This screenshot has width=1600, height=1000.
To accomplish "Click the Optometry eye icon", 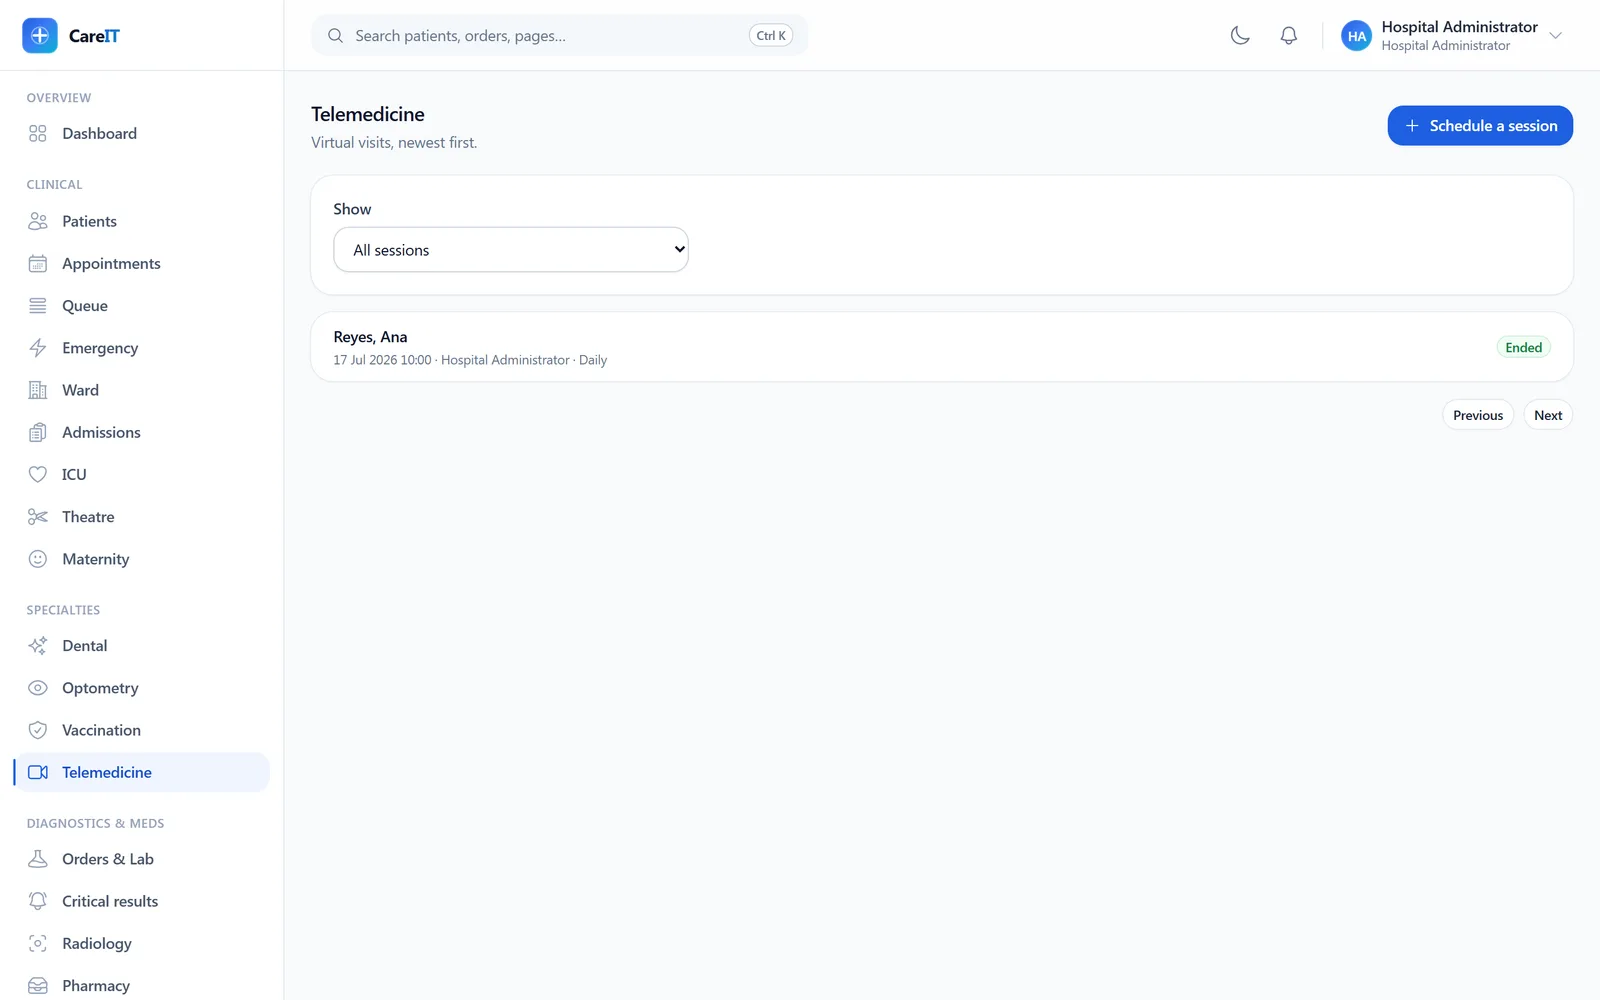I will pos(38,688).
